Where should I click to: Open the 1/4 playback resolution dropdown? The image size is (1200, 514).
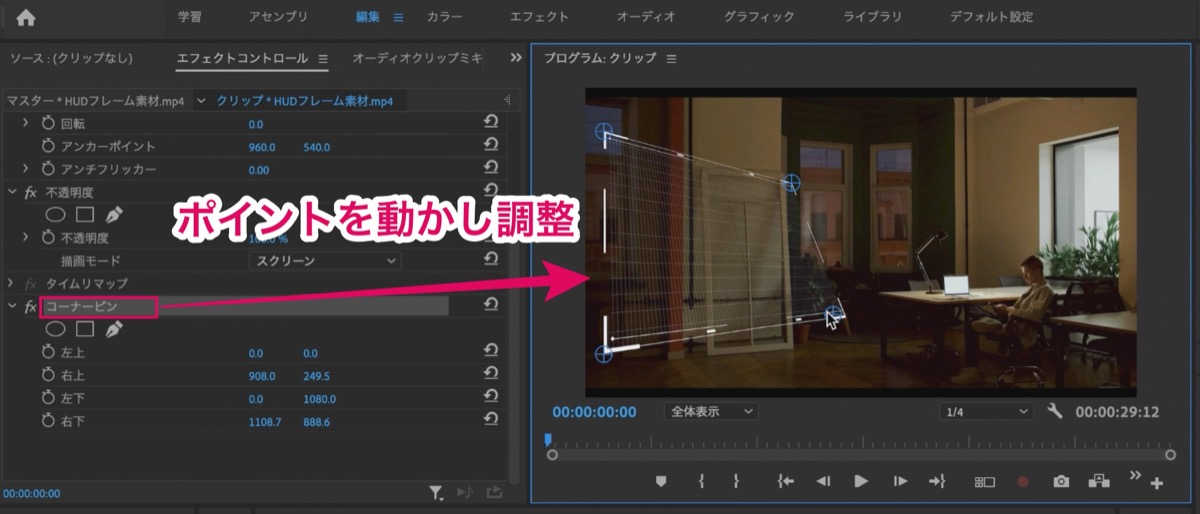[985, 411]
